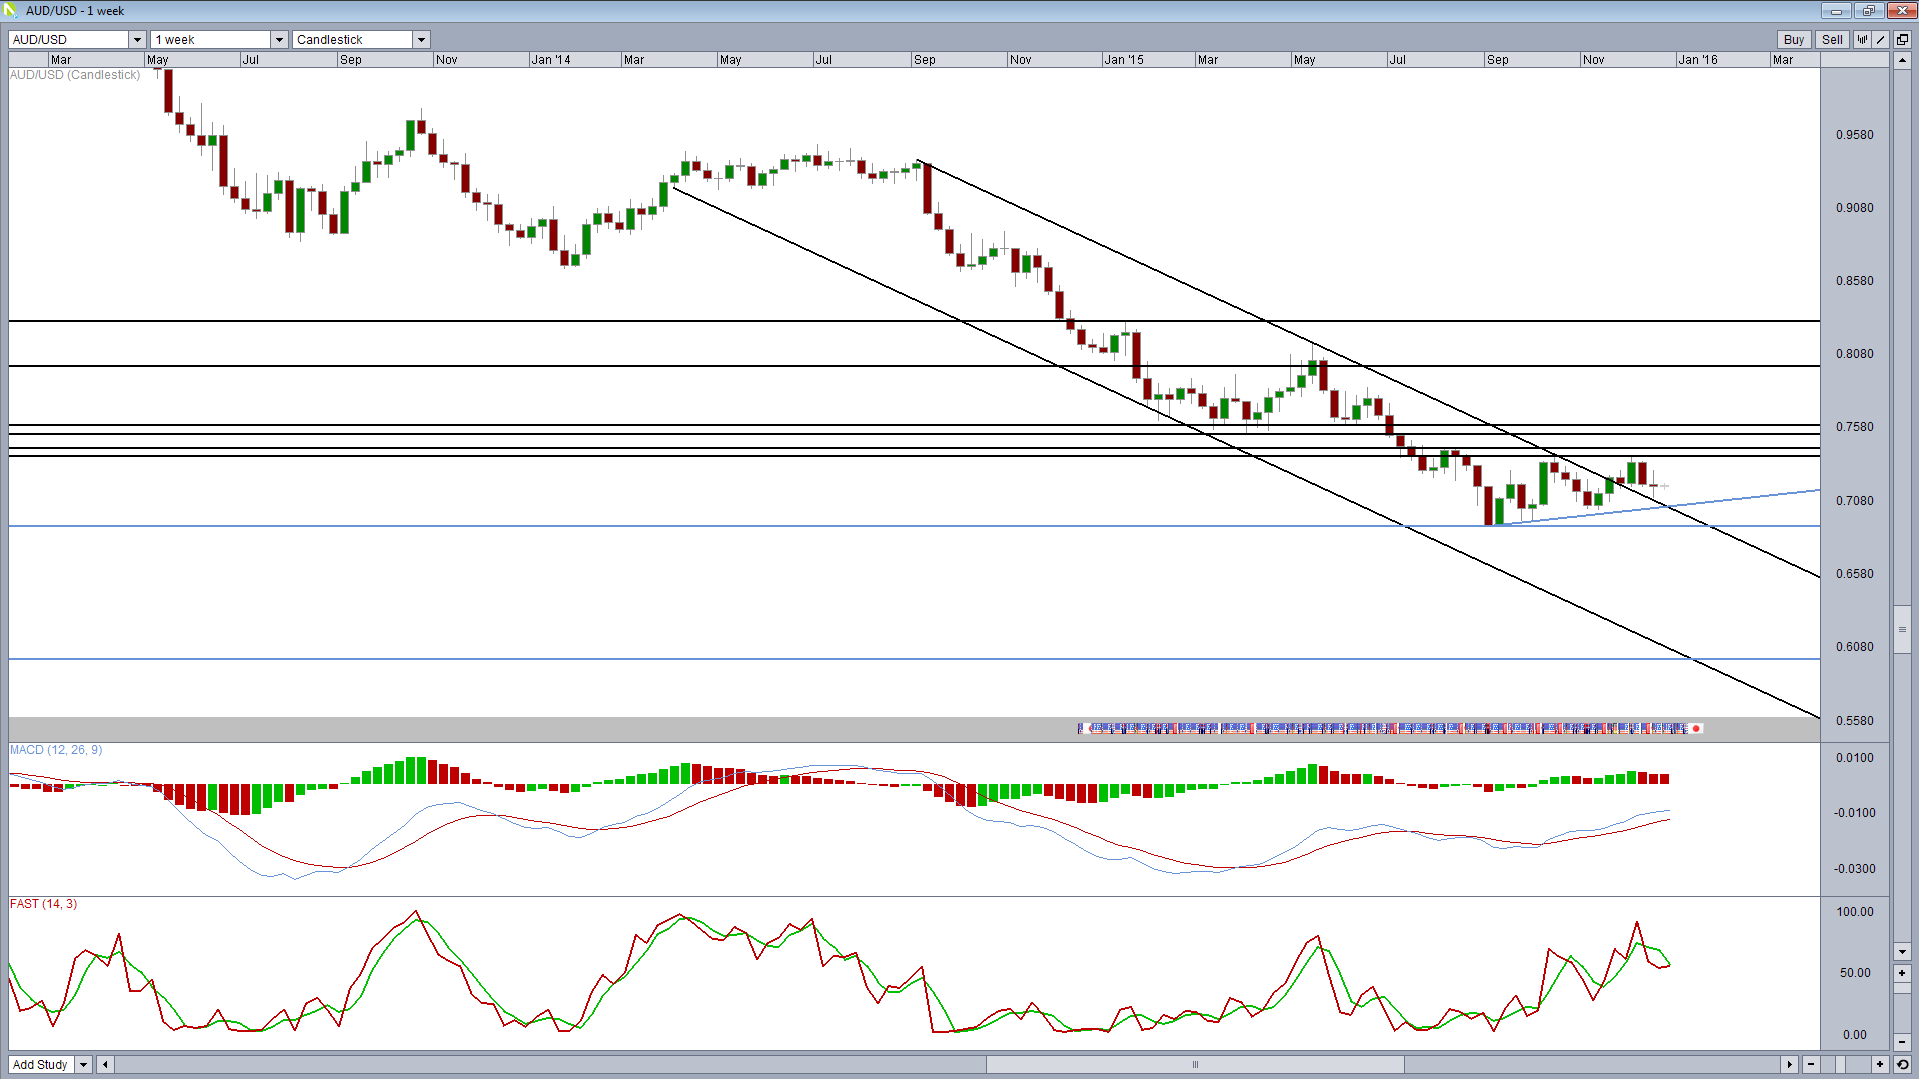Viewport: 1919px width, 1079px height.
Task: Close the AUD/USD chart window
Action: [1900, 11]
